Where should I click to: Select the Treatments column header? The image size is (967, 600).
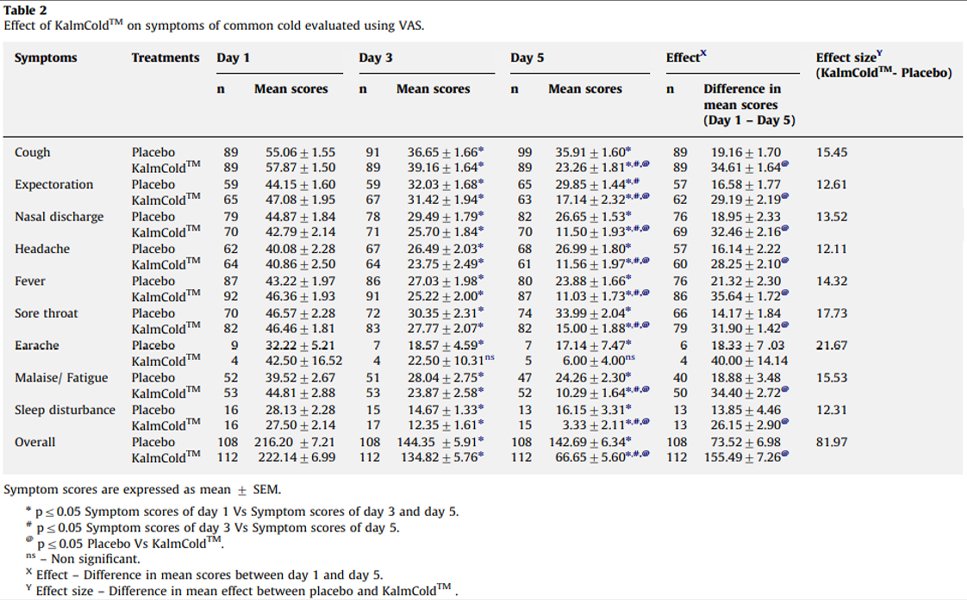pyautogui.click(x=166, y=58)
